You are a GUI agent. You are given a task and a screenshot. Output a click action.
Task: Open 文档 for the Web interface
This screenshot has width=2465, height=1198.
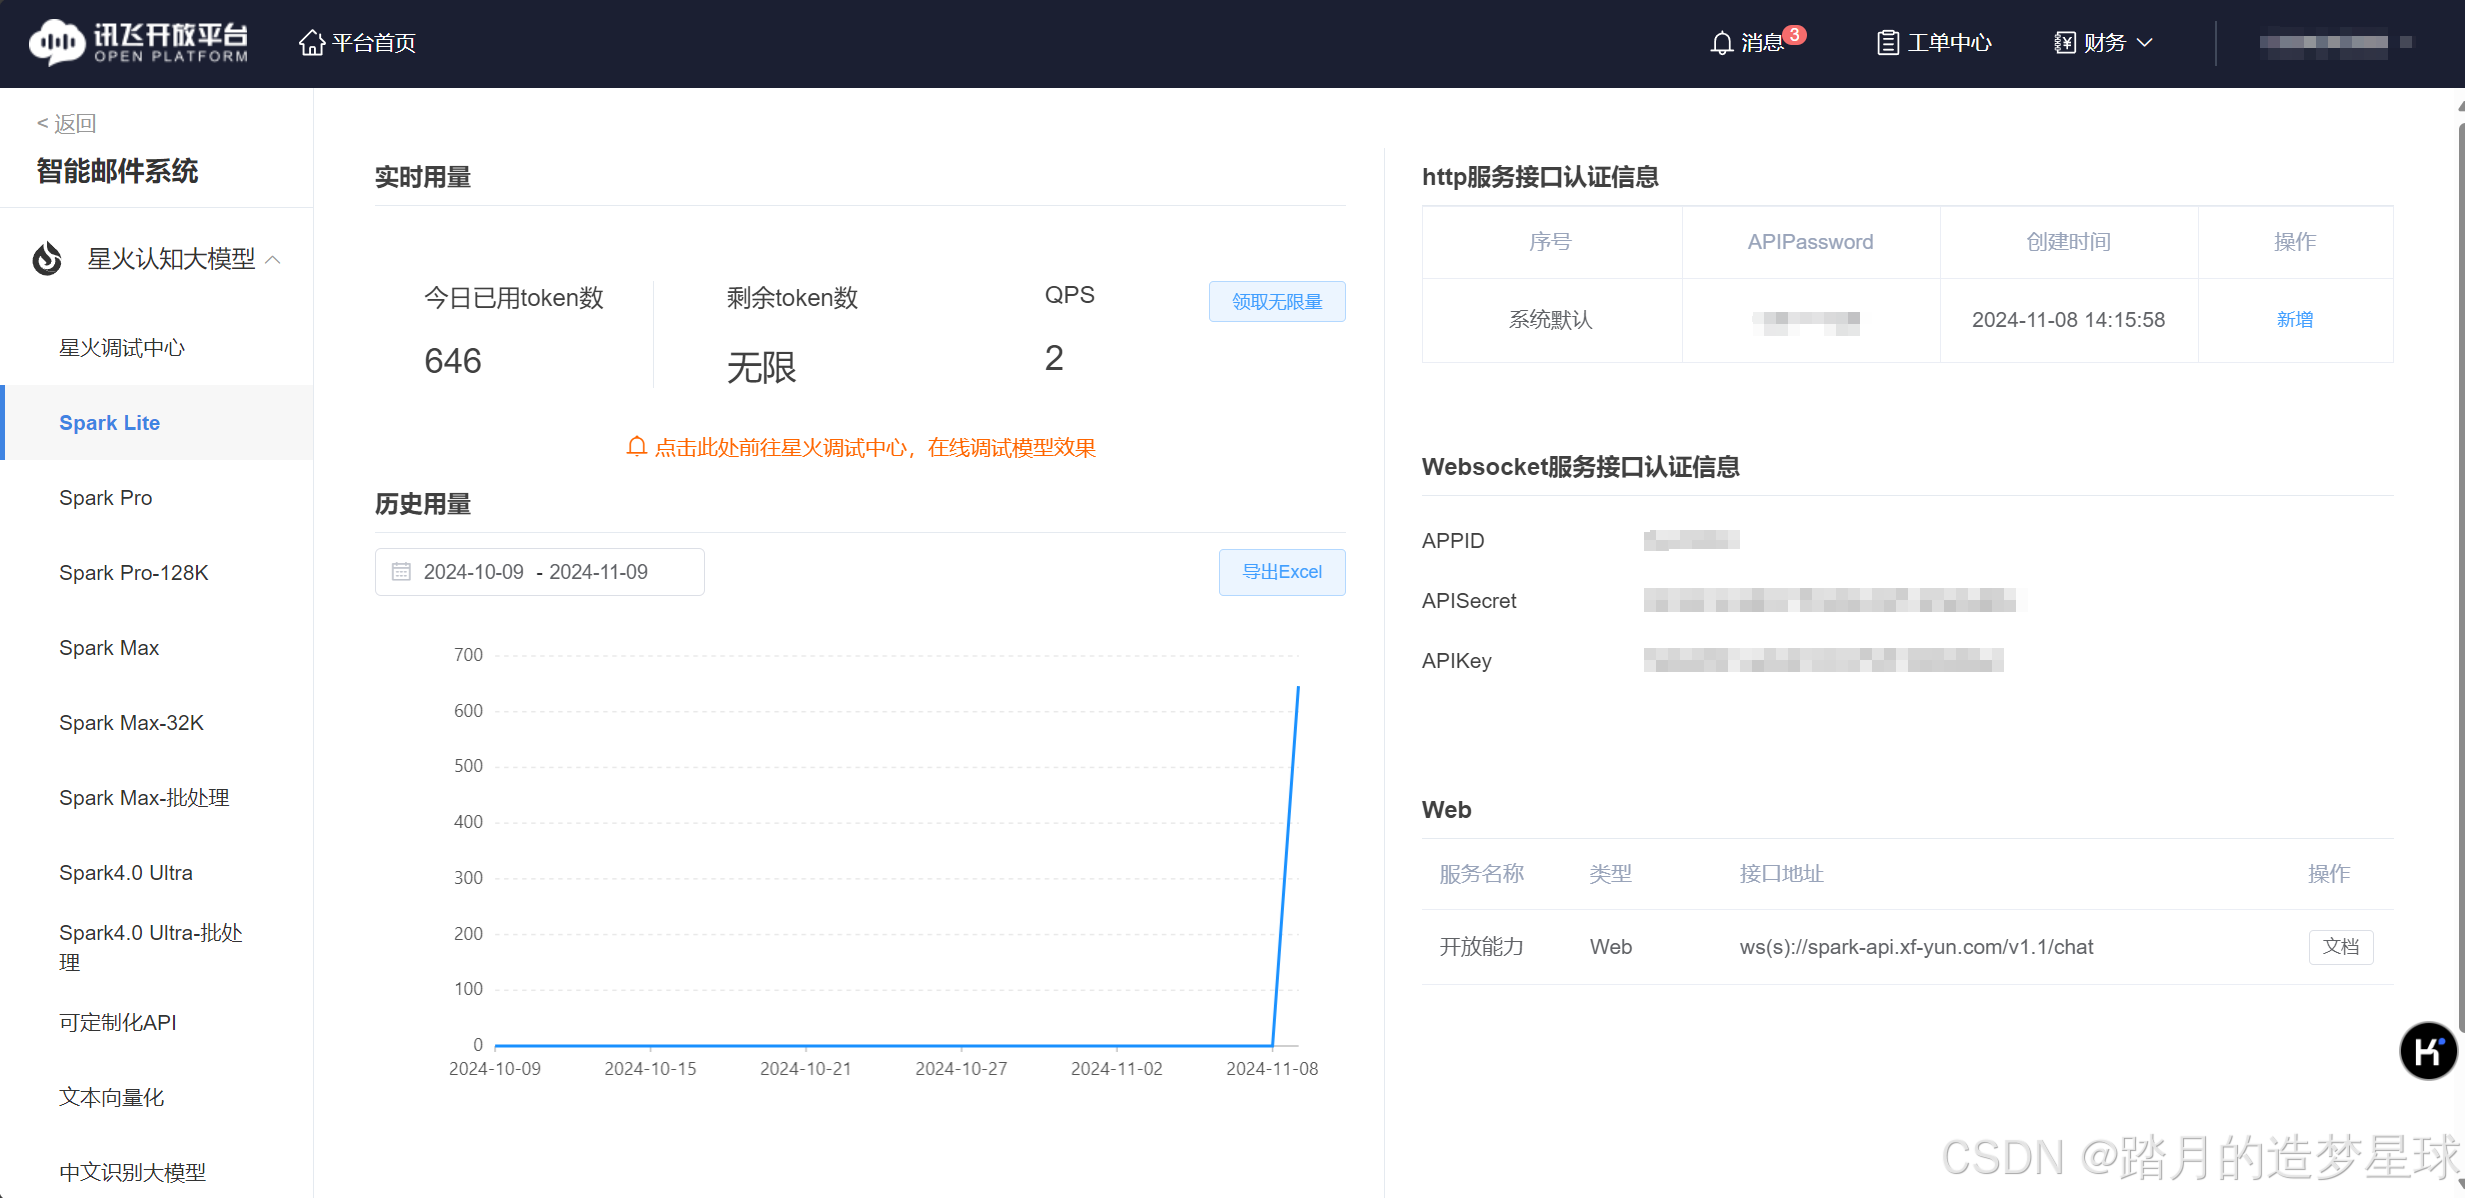click(x=2340, y=947)
